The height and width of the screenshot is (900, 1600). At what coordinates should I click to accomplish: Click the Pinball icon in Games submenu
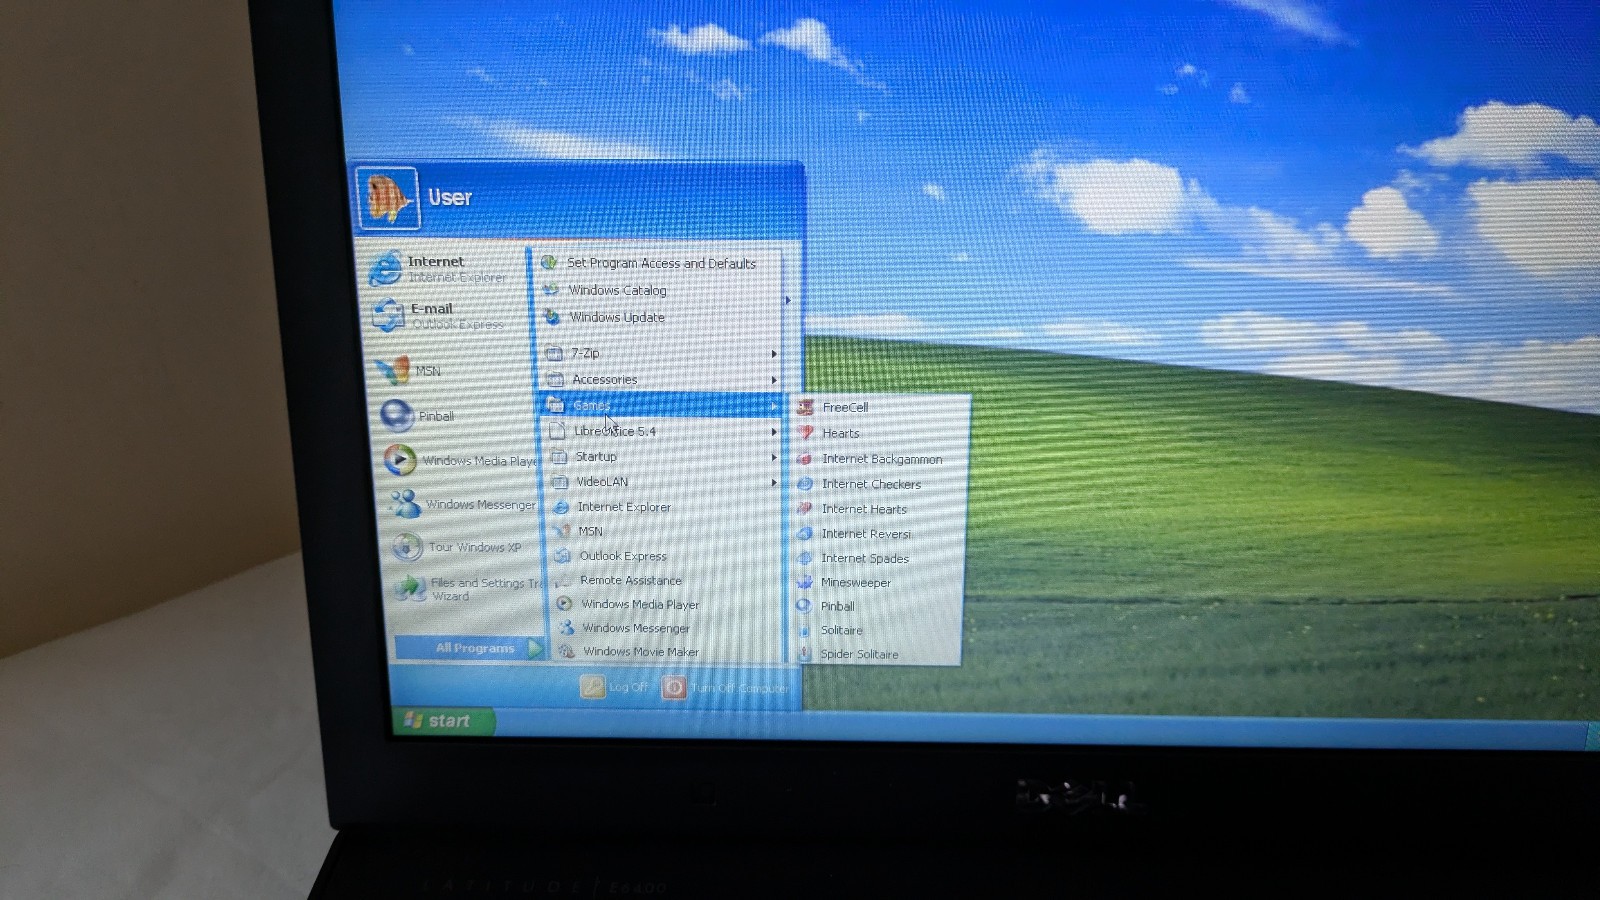[804, 606]
